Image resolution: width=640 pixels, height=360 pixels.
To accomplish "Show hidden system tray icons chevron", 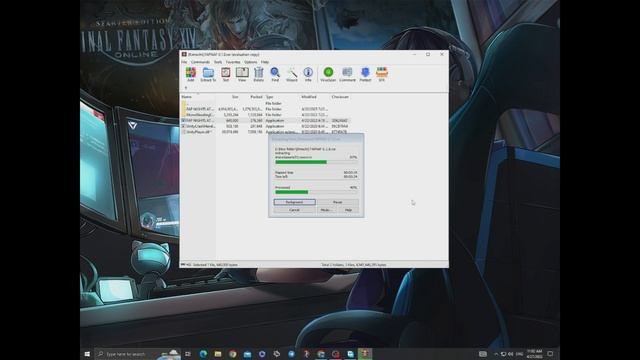I will (496, 354).
